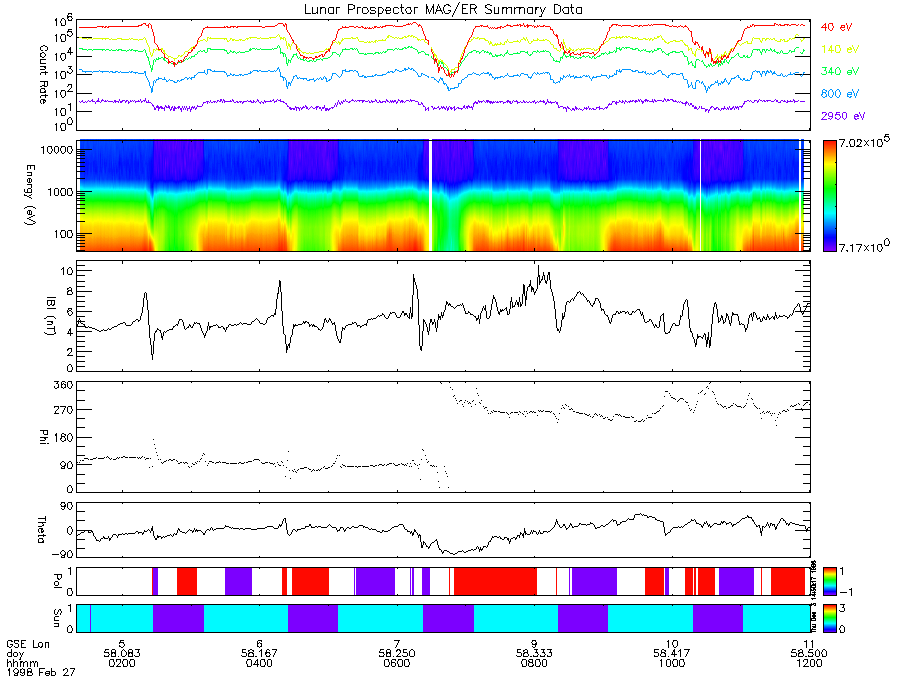Click the time tick label '1200'
900x700 pixels.
click(809, 663)
